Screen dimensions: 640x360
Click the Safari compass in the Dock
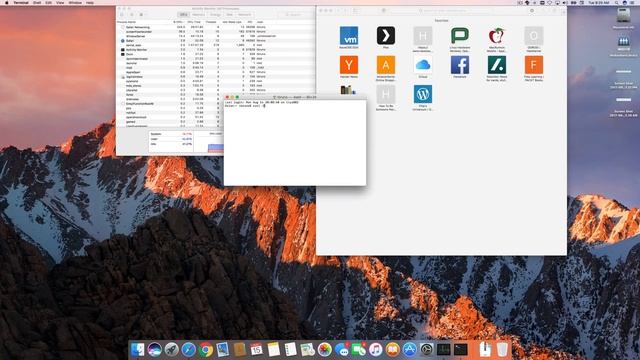point(189,350)
